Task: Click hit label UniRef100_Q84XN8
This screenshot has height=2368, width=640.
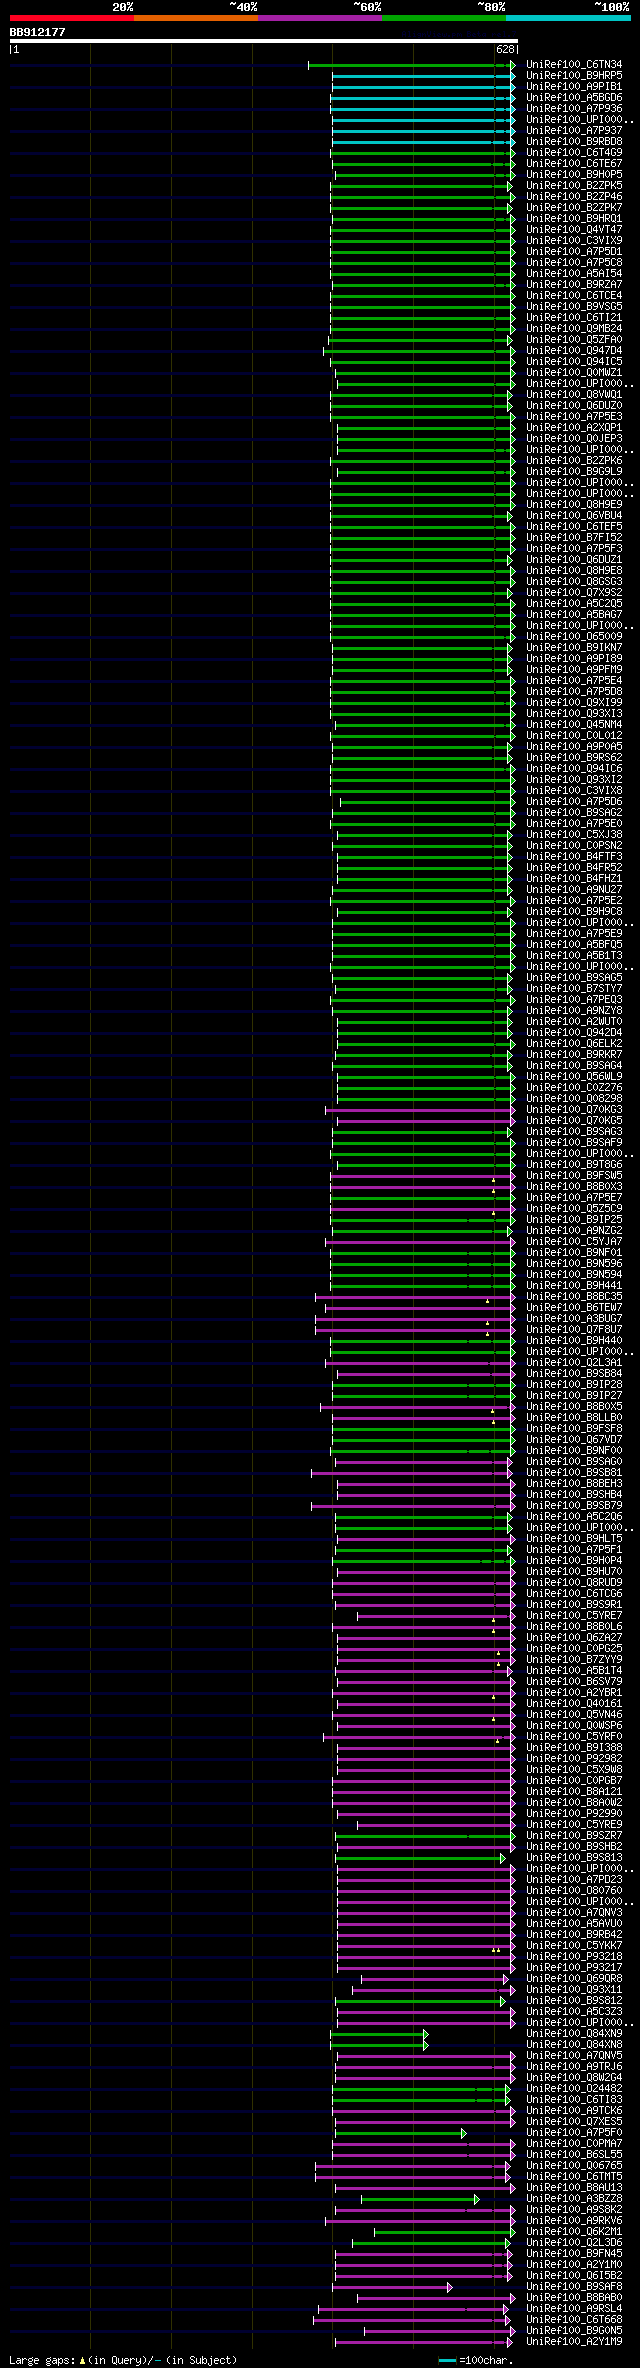Action: click(574, 2045)
